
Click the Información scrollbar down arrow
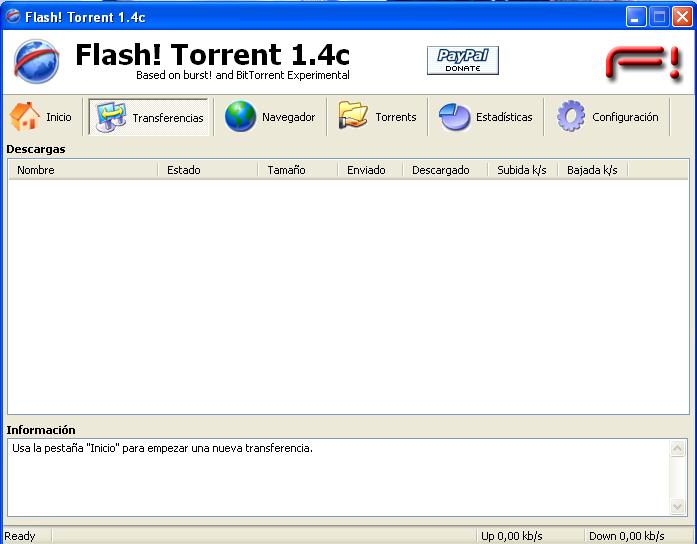coord(677,506)
